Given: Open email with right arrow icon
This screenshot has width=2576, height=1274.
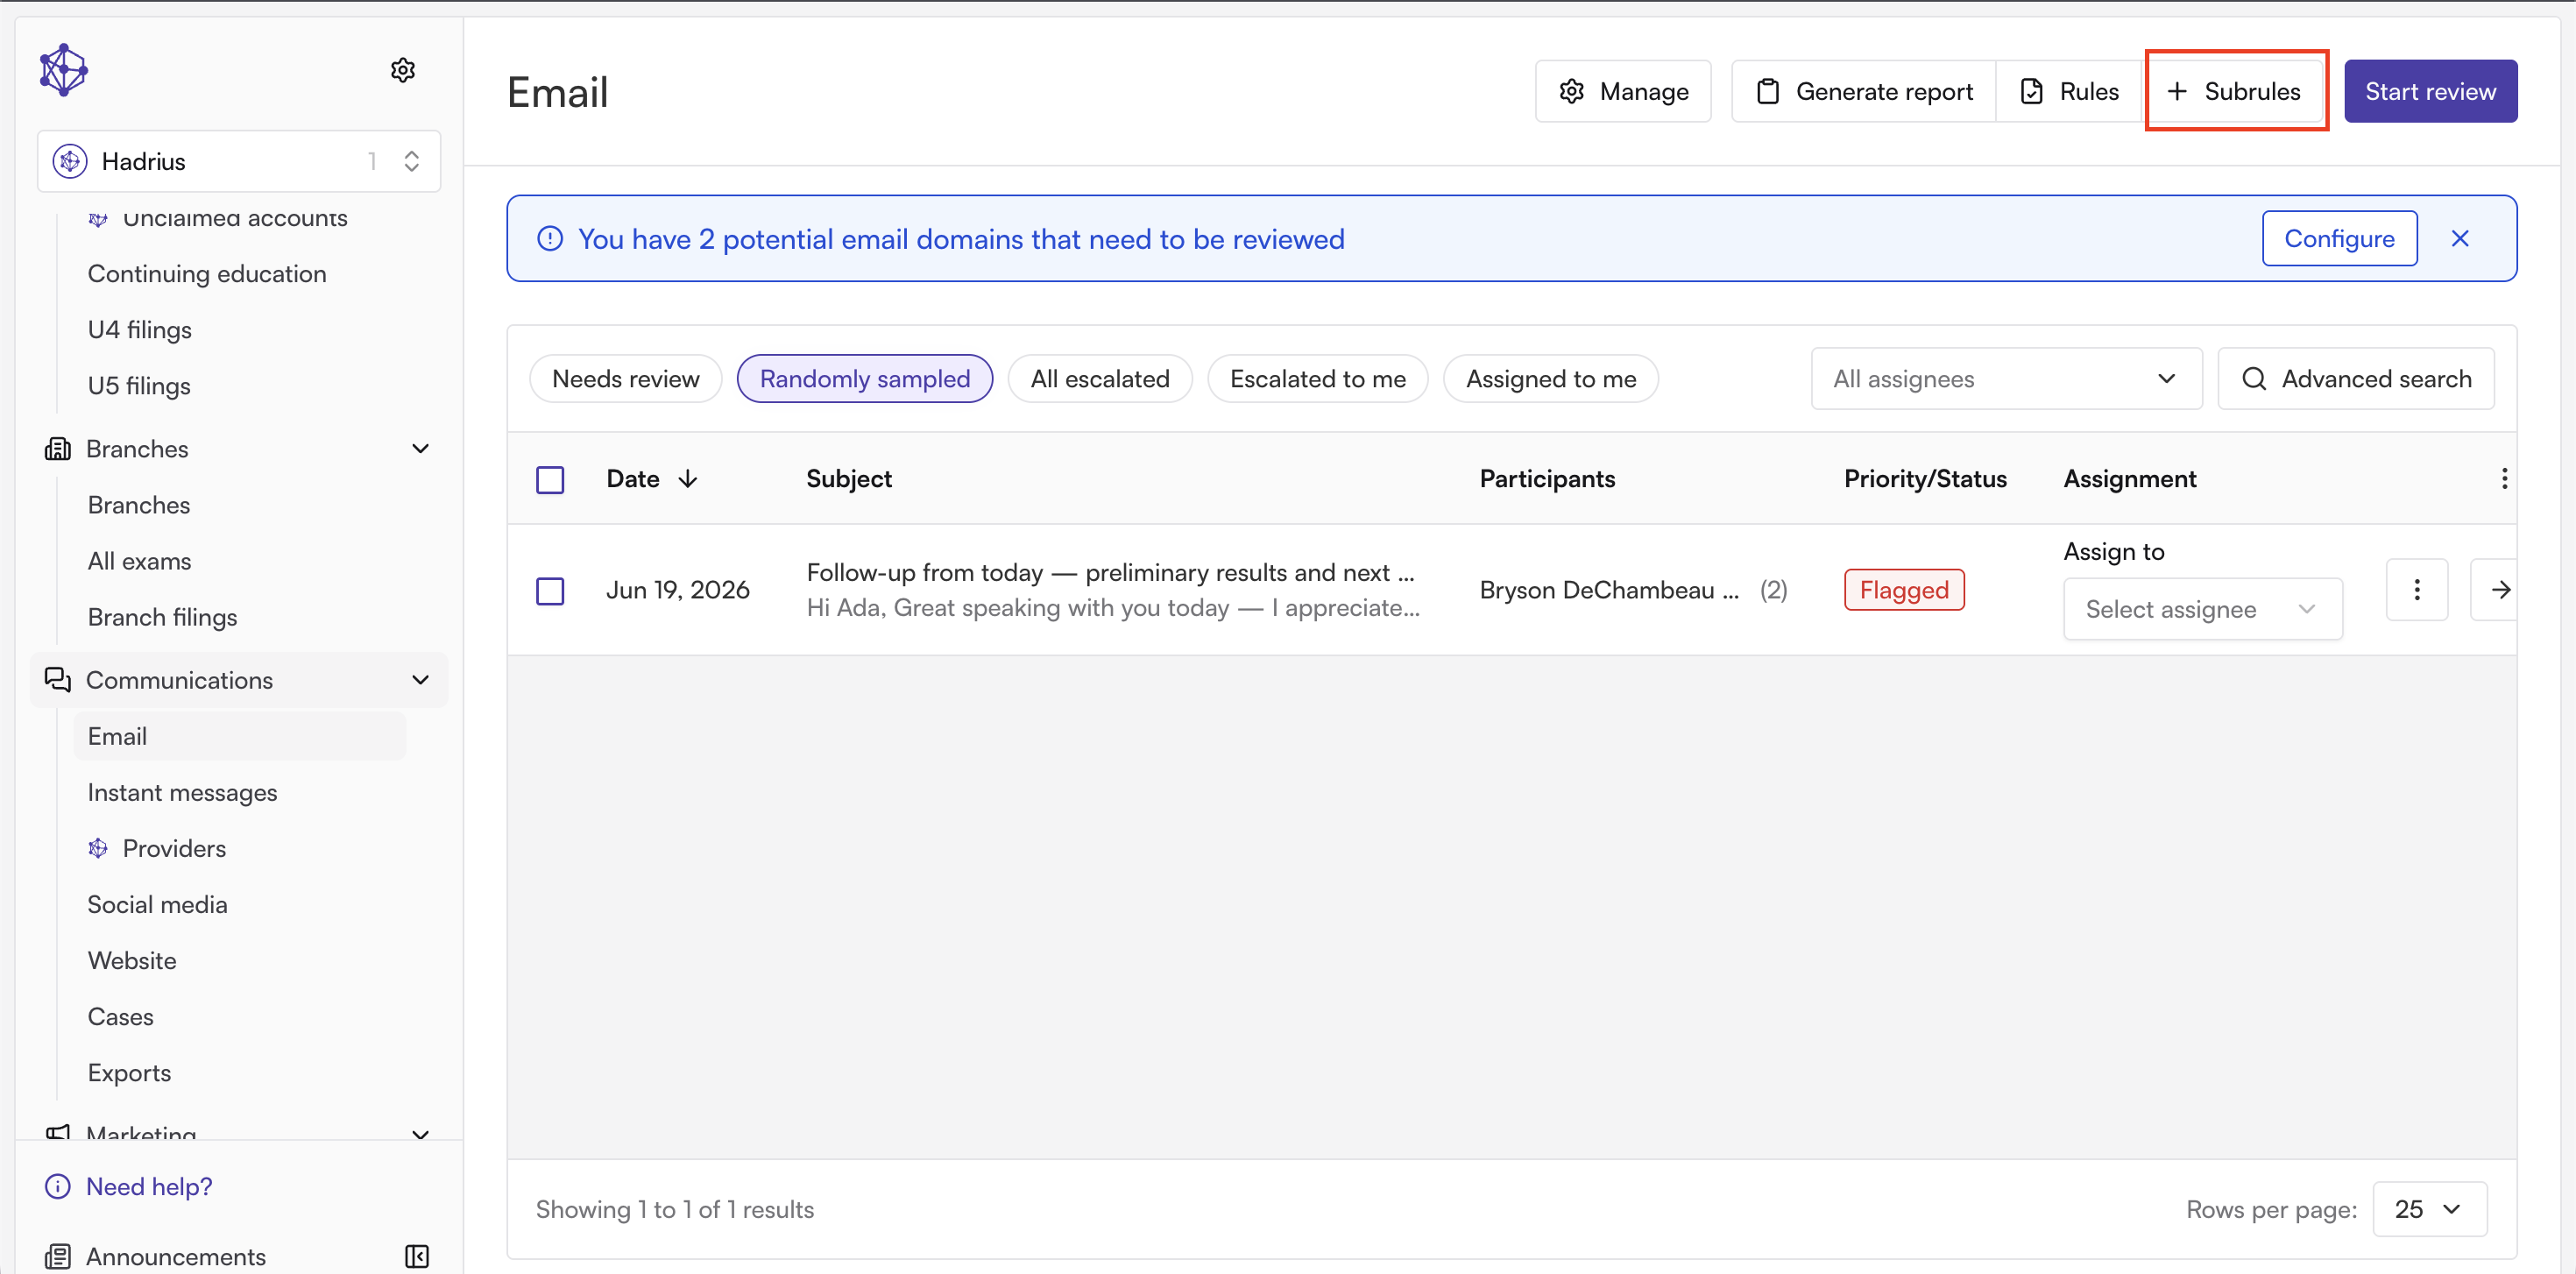Looking at the screenshot, I should click(2500, 590).
